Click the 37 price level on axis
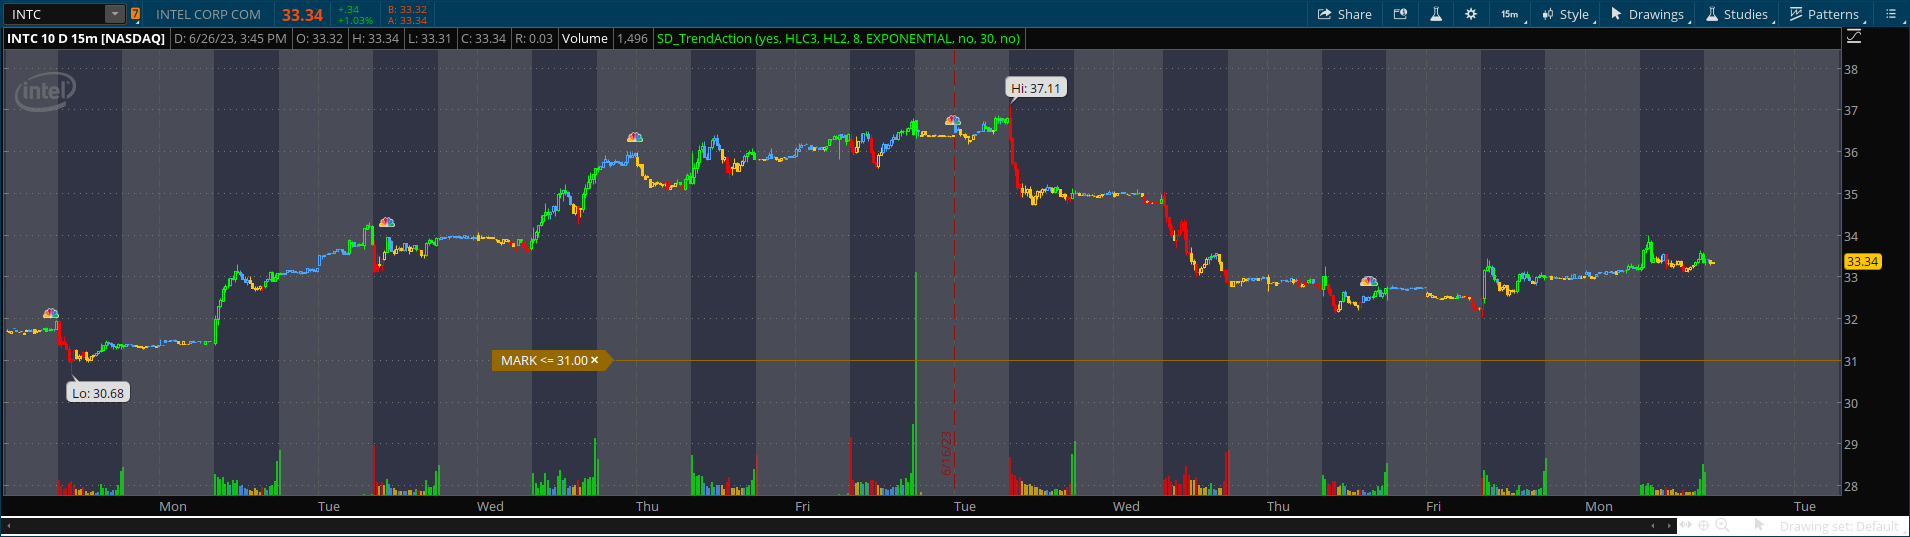 1851,111
